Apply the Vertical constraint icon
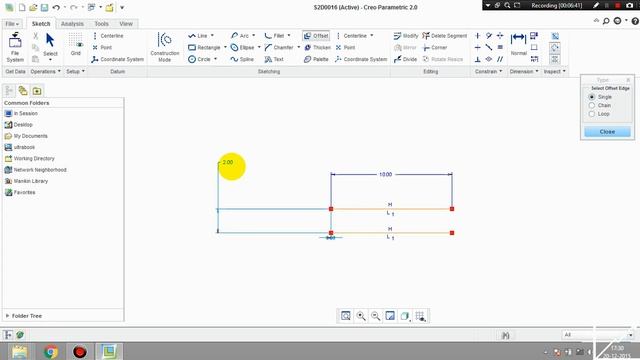Screen dimensions: 640x360 pos(478,36)
